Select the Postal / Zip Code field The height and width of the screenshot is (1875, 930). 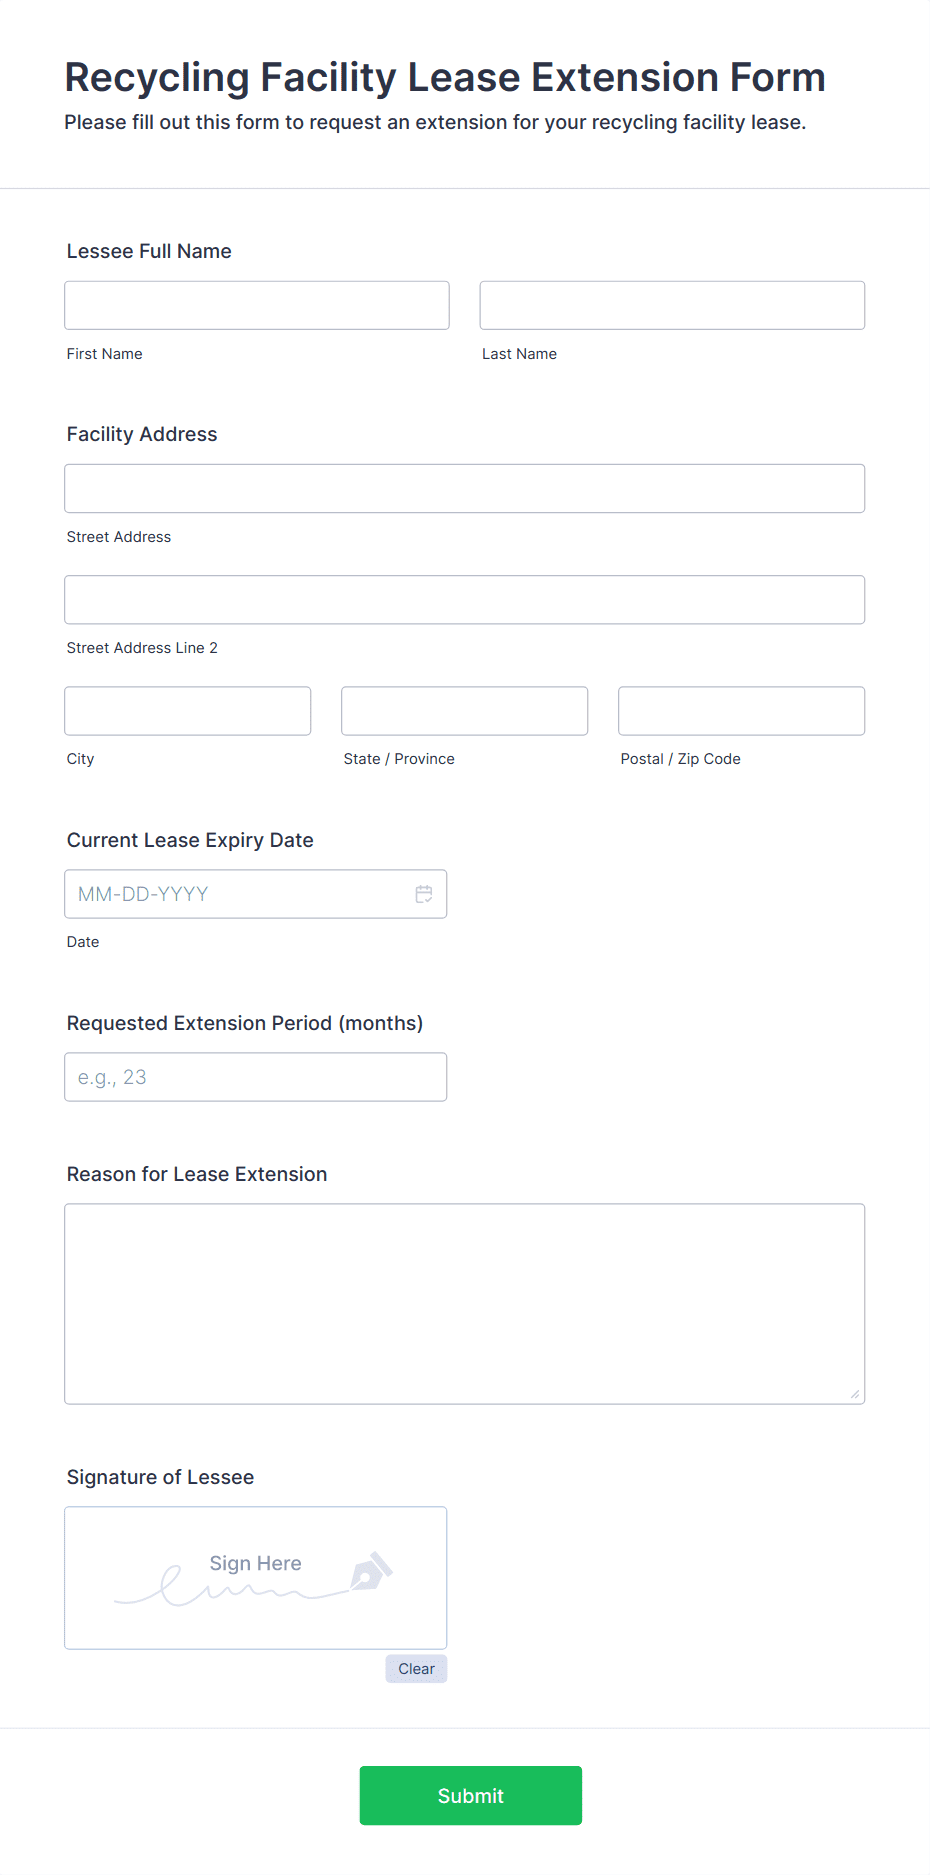coord(742,711)
